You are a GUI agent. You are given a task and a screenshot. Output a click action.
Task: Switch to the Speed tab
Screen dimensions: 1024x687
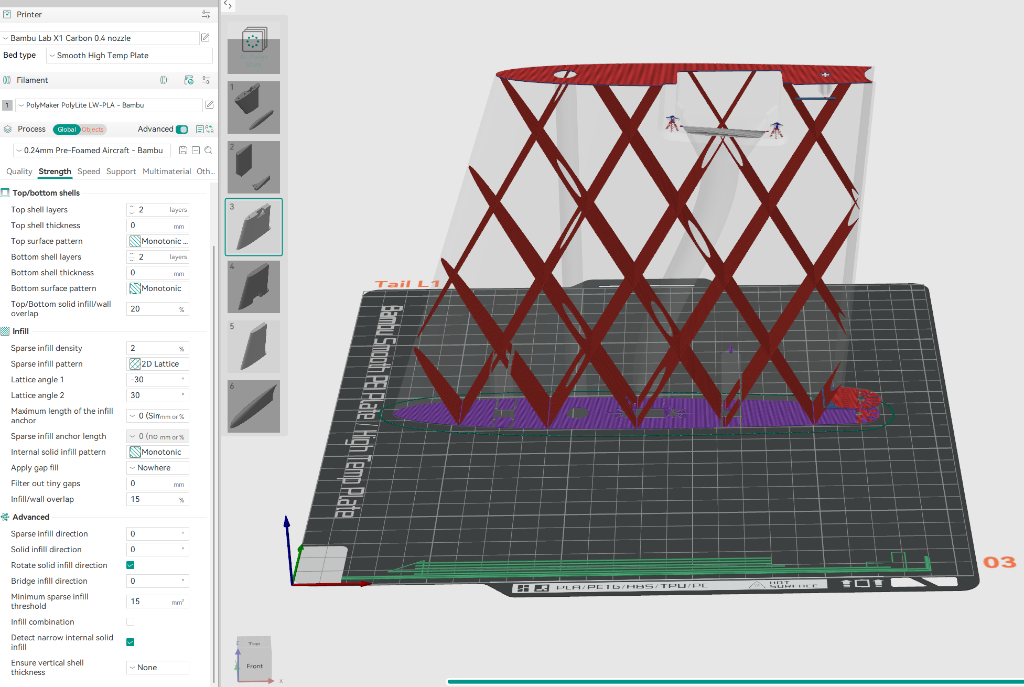(x=89, y=172)
